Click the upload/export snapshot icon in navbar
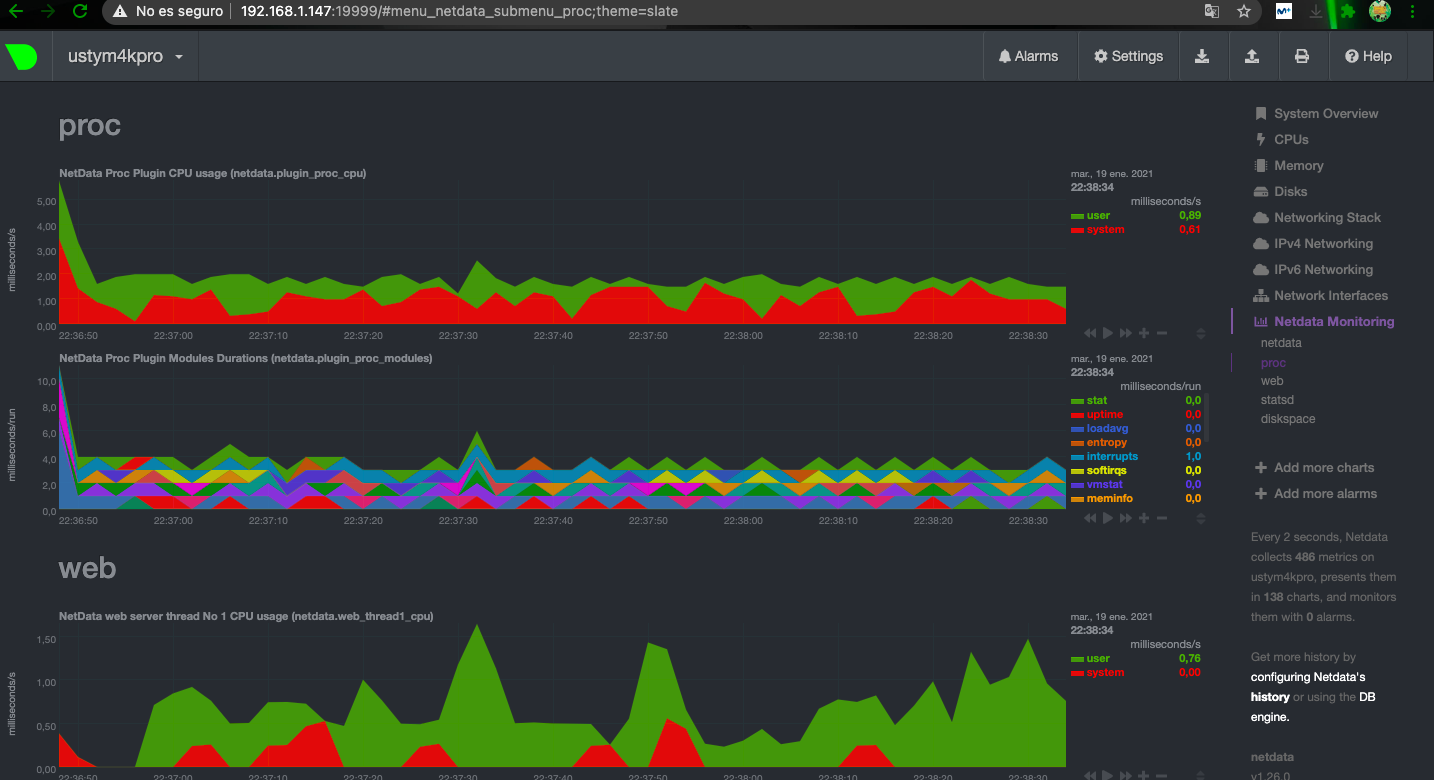Viewport: 1434px width, 780px height. point(1252,57)
